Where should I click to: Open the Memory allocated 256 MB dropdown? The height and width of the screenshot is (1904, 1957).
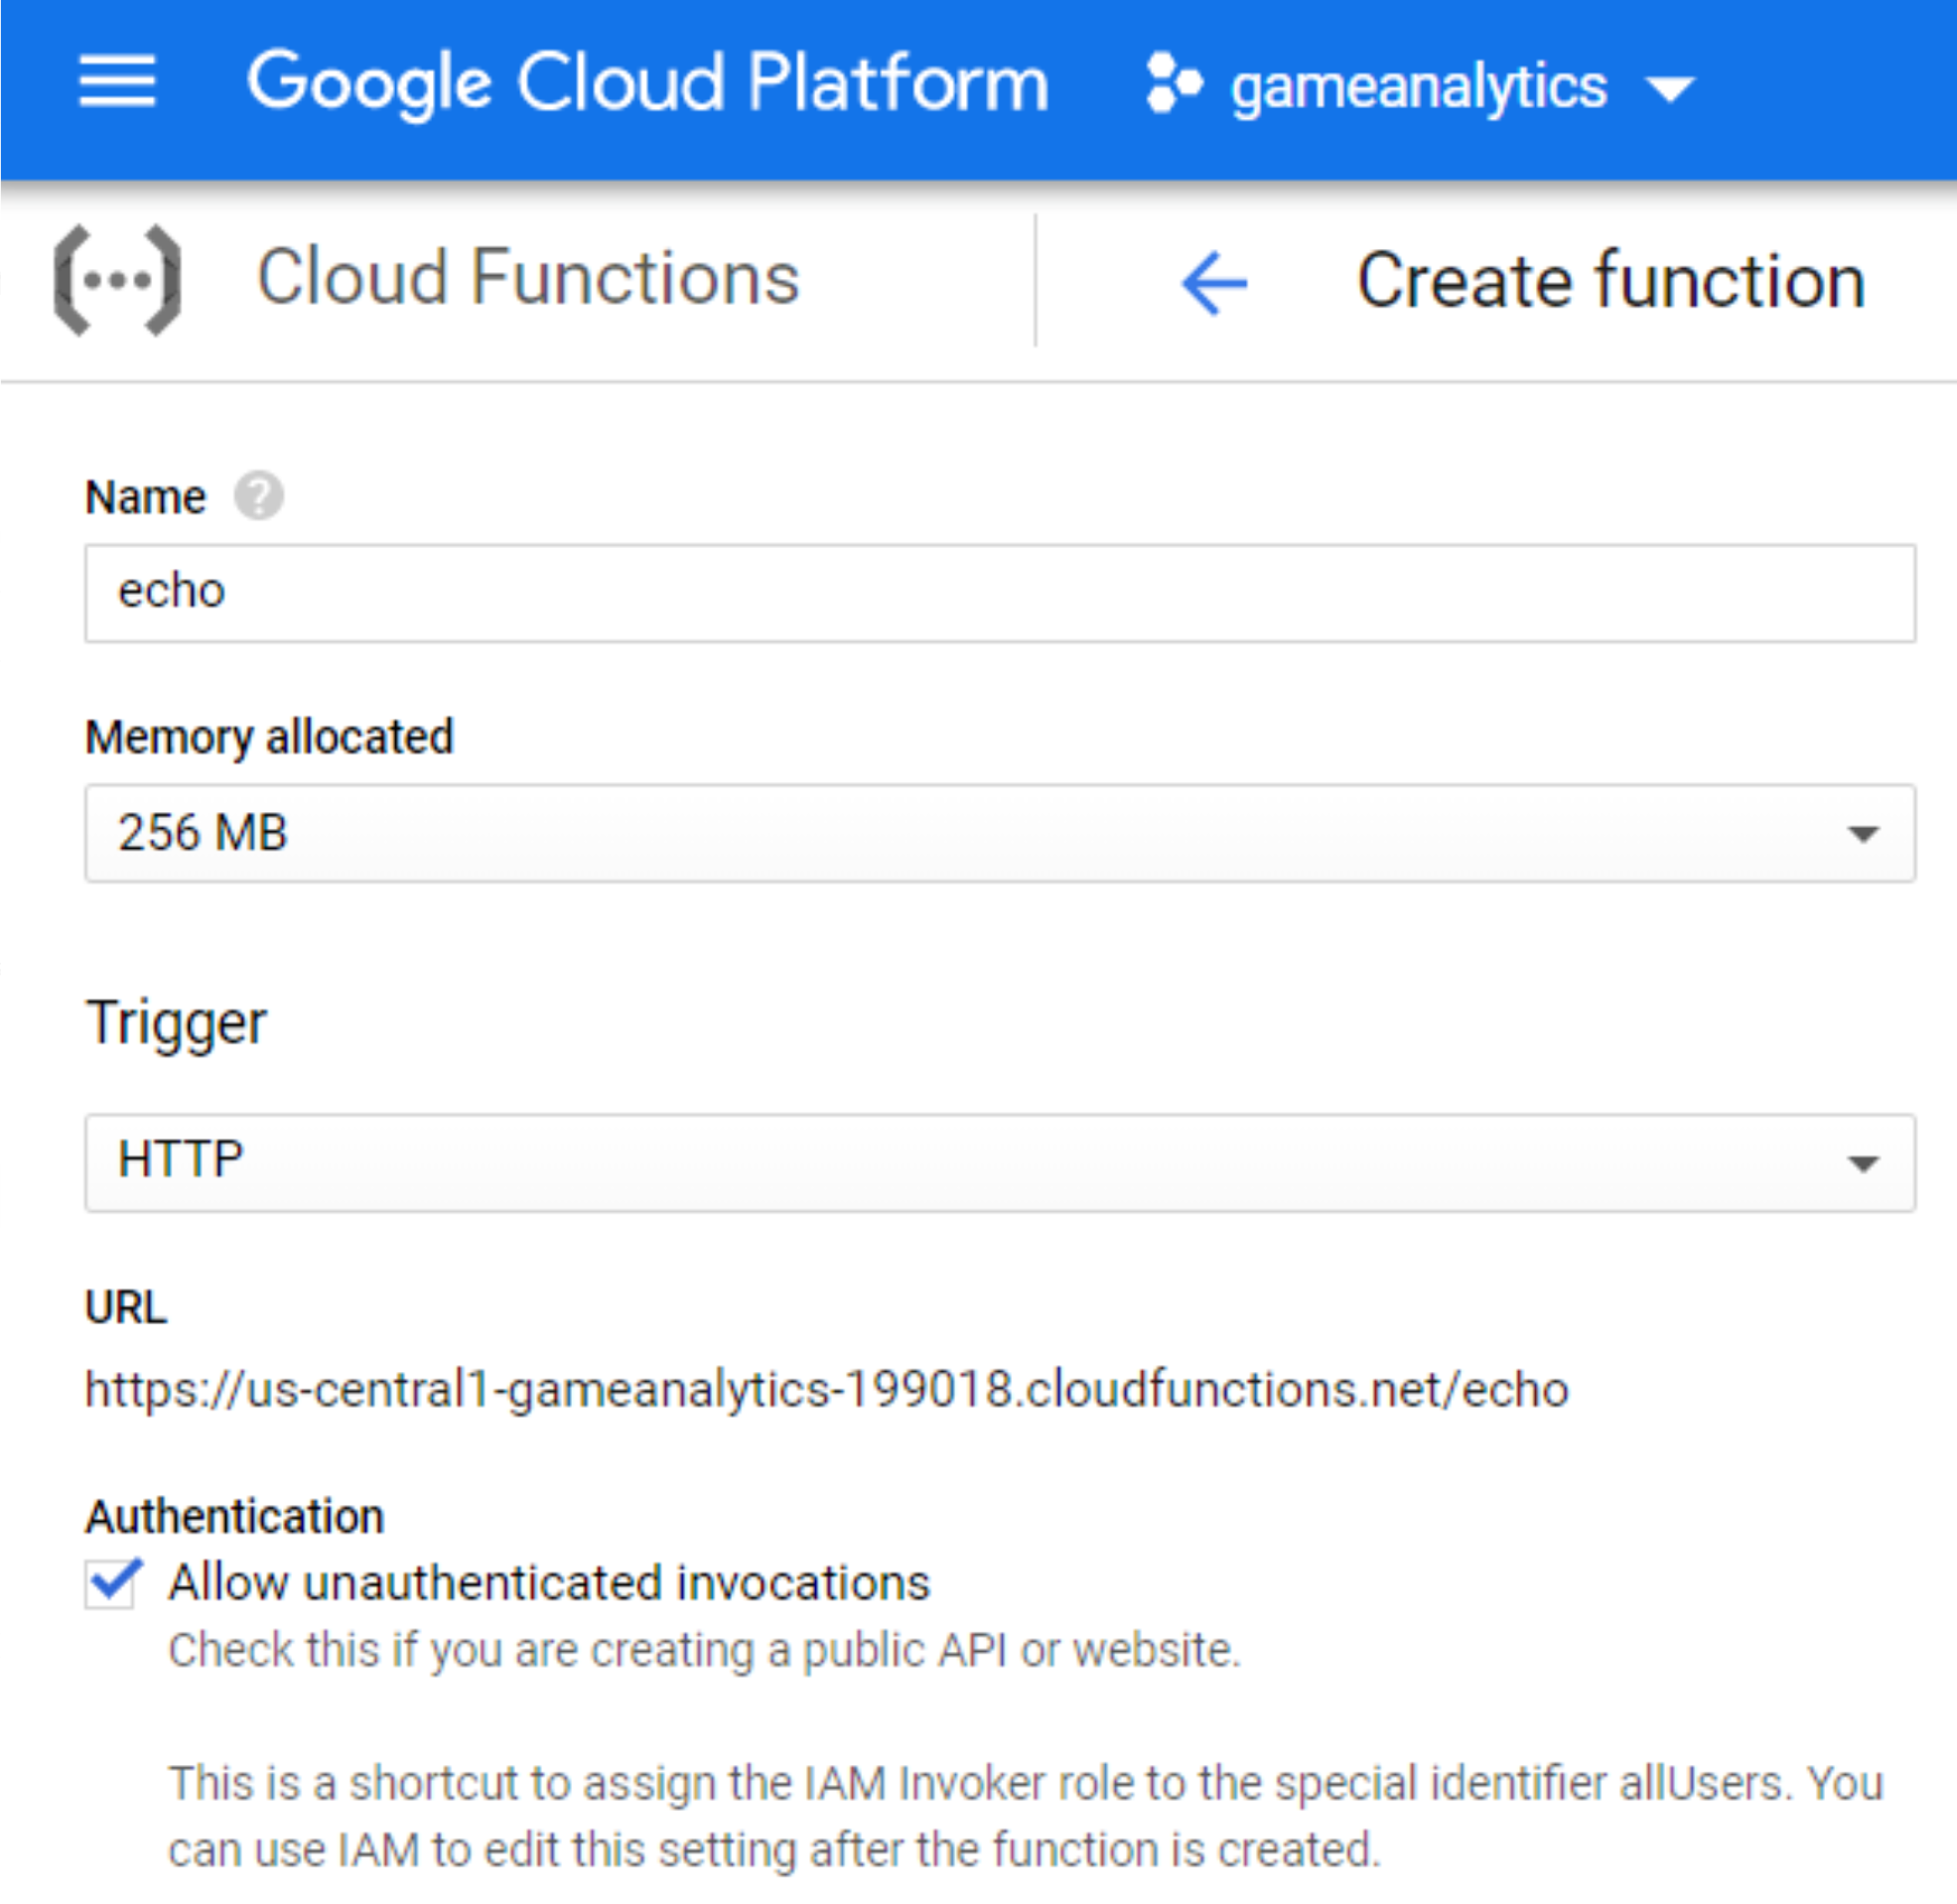[1000, 833]
